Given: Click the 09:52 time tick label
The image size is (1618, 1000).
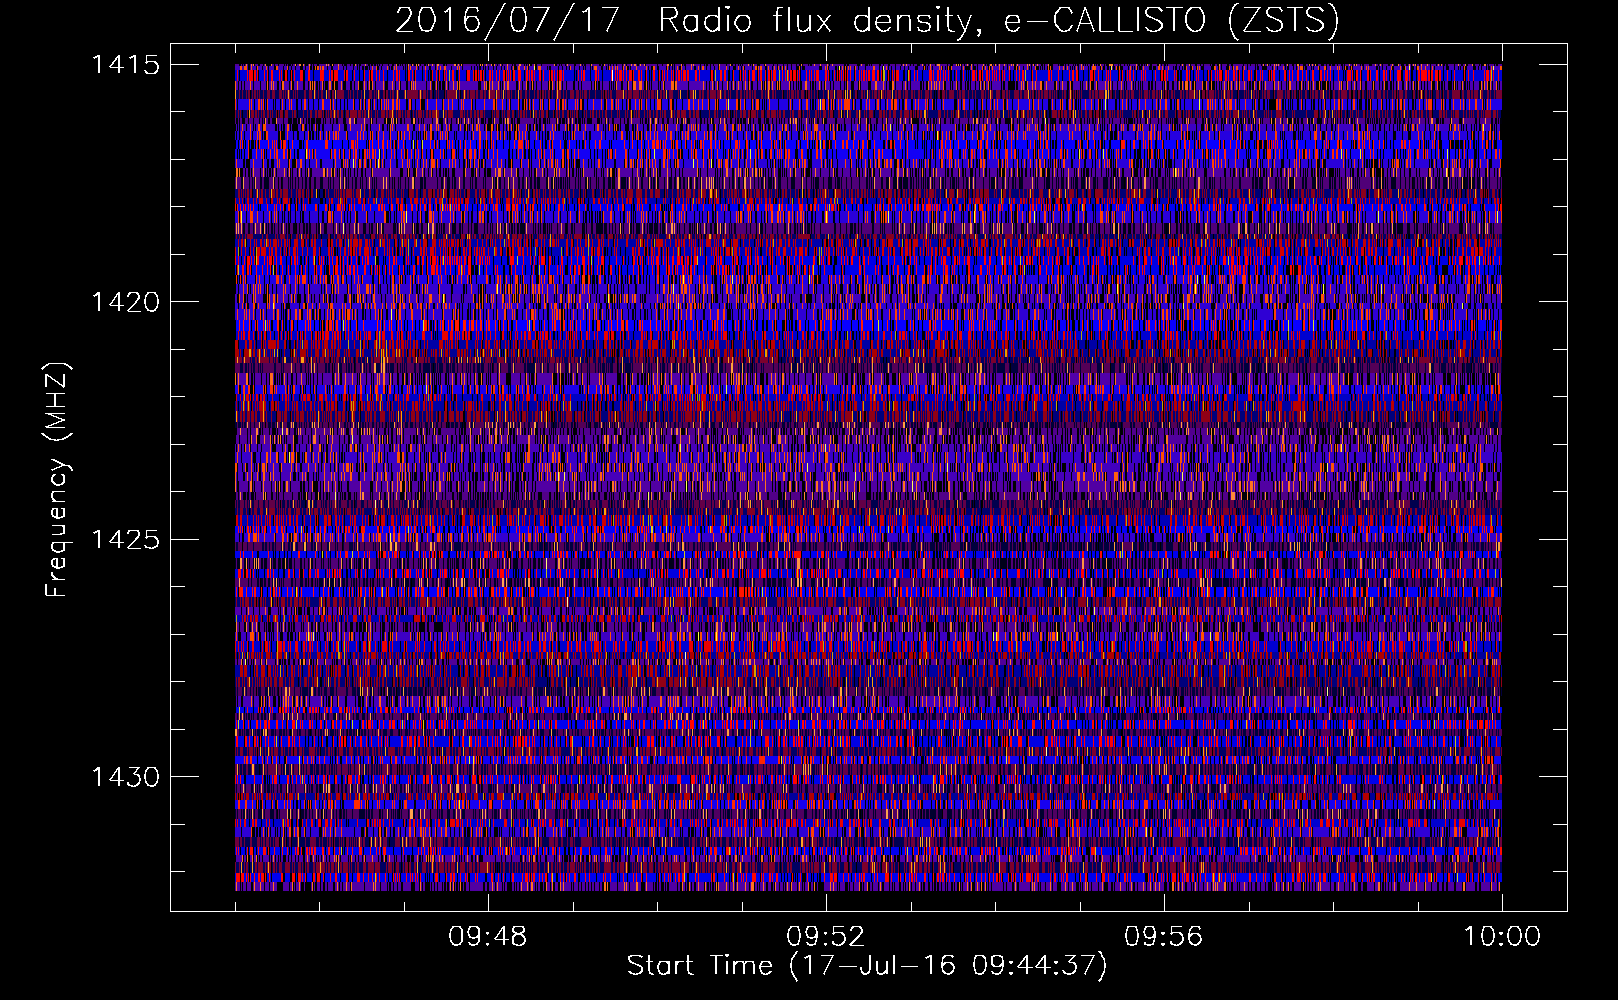Looking at the screenshot, I should 826,937.
